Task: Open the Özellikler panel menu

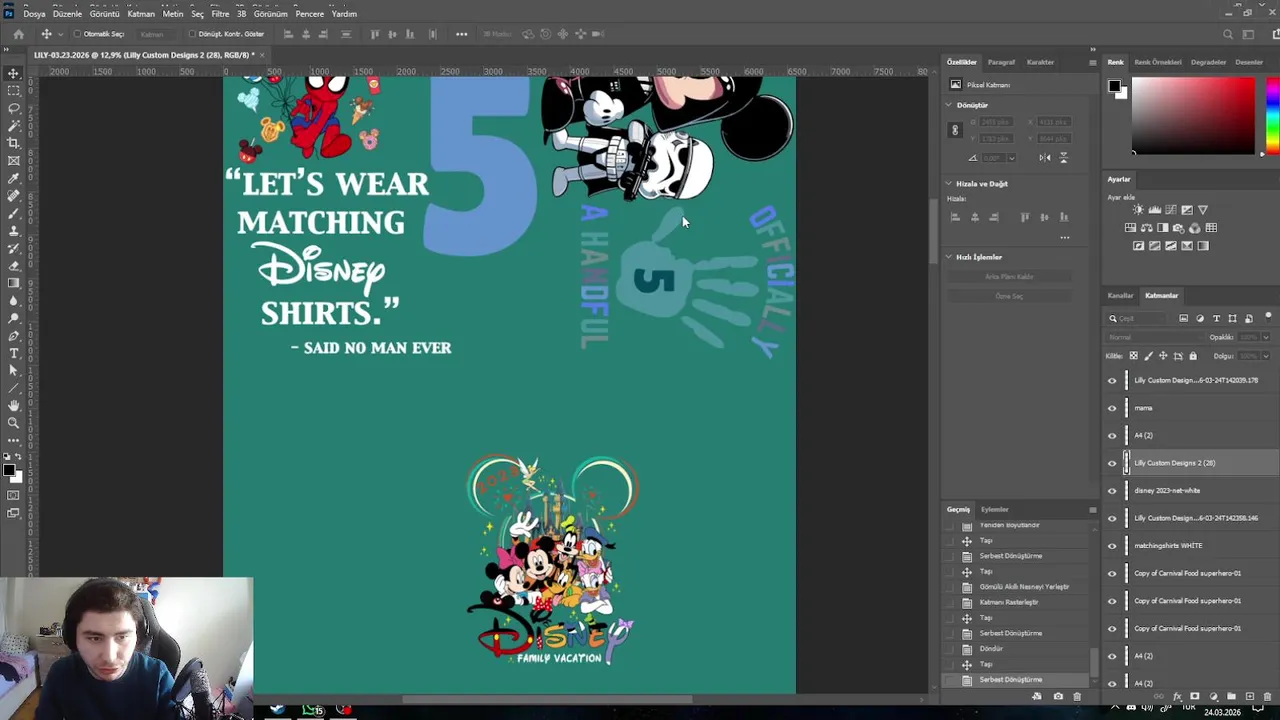Action: pyautogui.click(x=1092, y=62)
